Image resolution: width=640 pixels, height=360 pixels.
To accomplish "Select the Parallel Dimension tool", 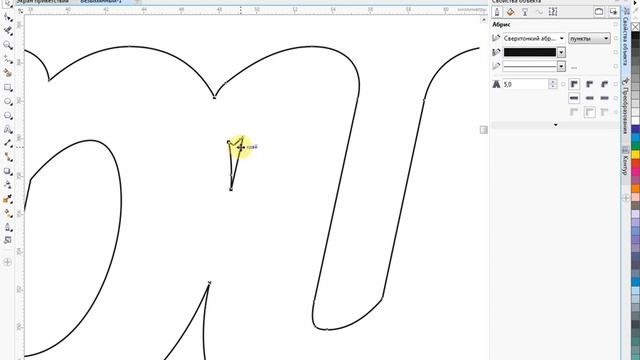I will pos(8,143).
